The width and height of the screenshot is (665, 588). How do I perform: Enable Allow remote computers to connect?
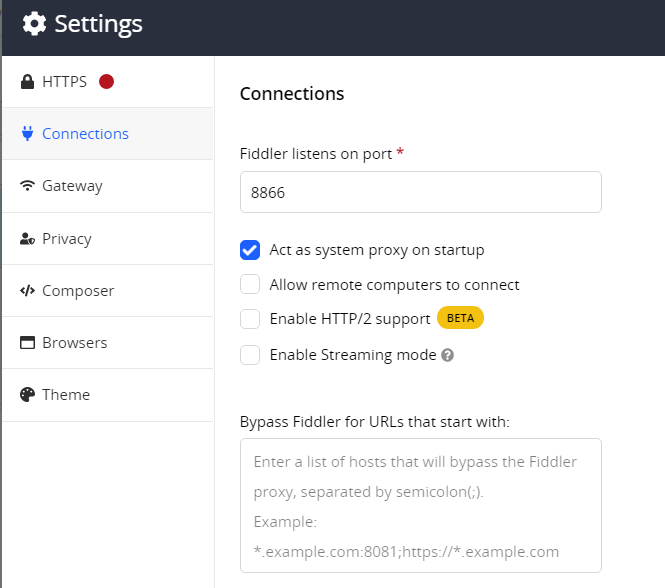click(x=250, y=285)
